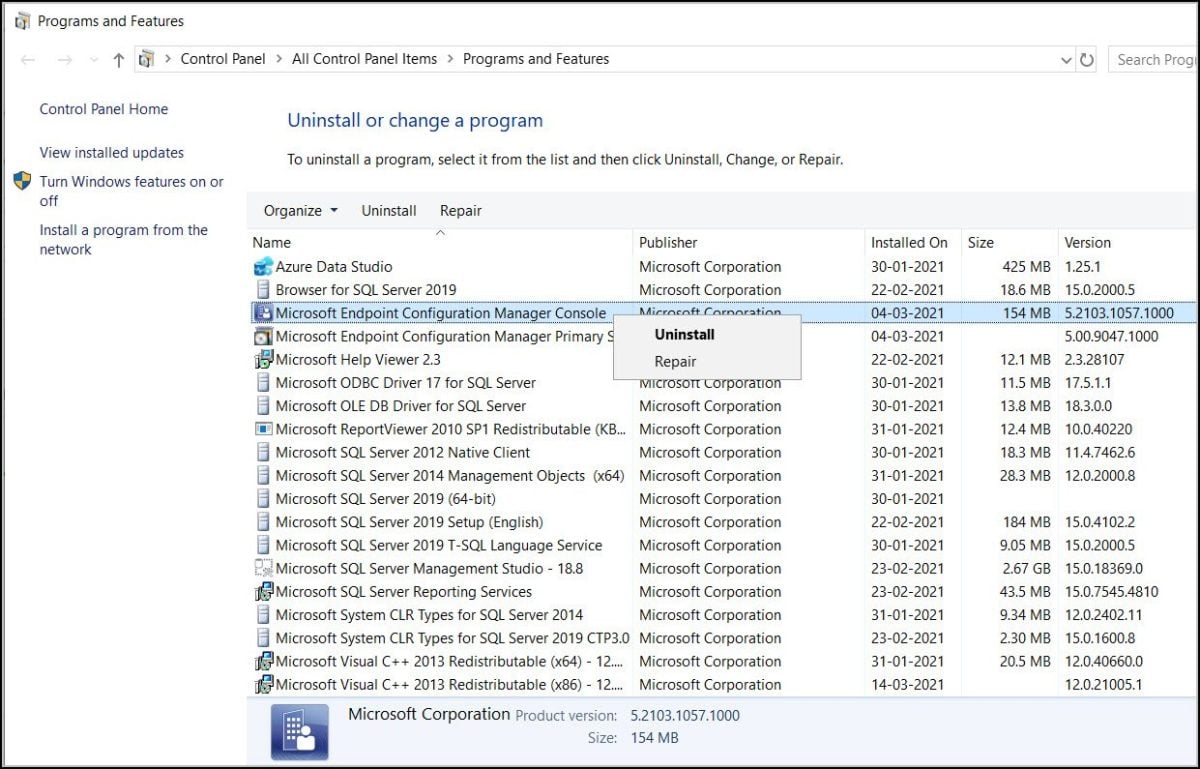Go forward with the forward arrow
The image size is (1200, 769).
point(65,60)
